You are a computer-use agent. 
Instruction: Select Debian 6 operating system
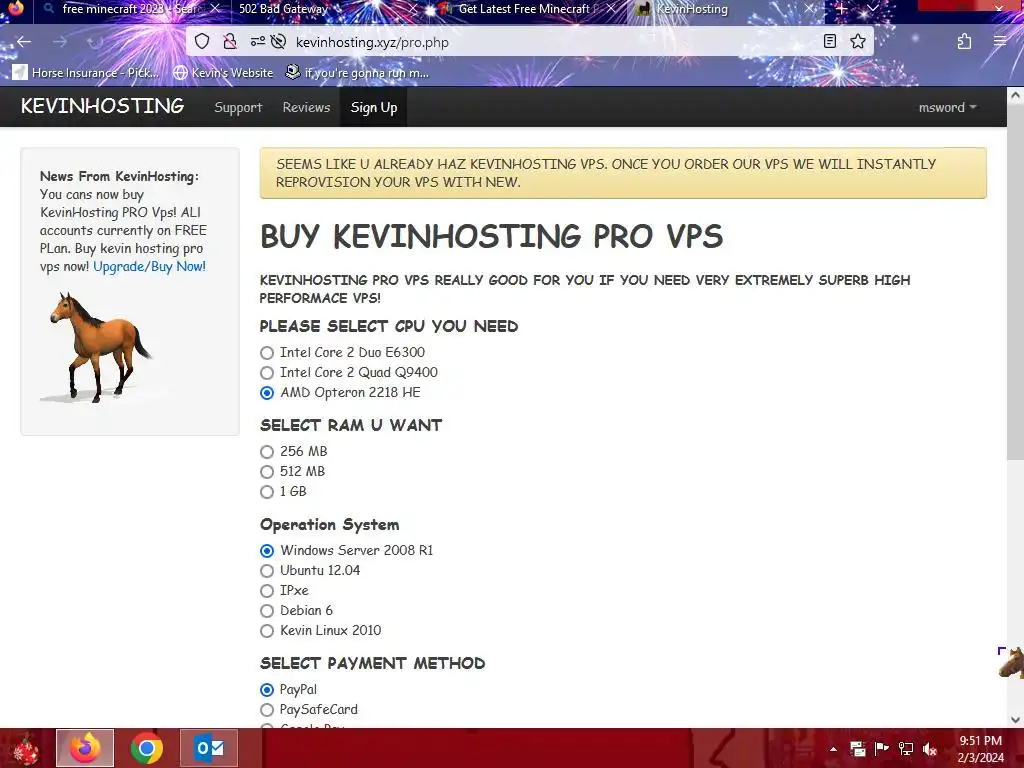[x=266, y=611]
